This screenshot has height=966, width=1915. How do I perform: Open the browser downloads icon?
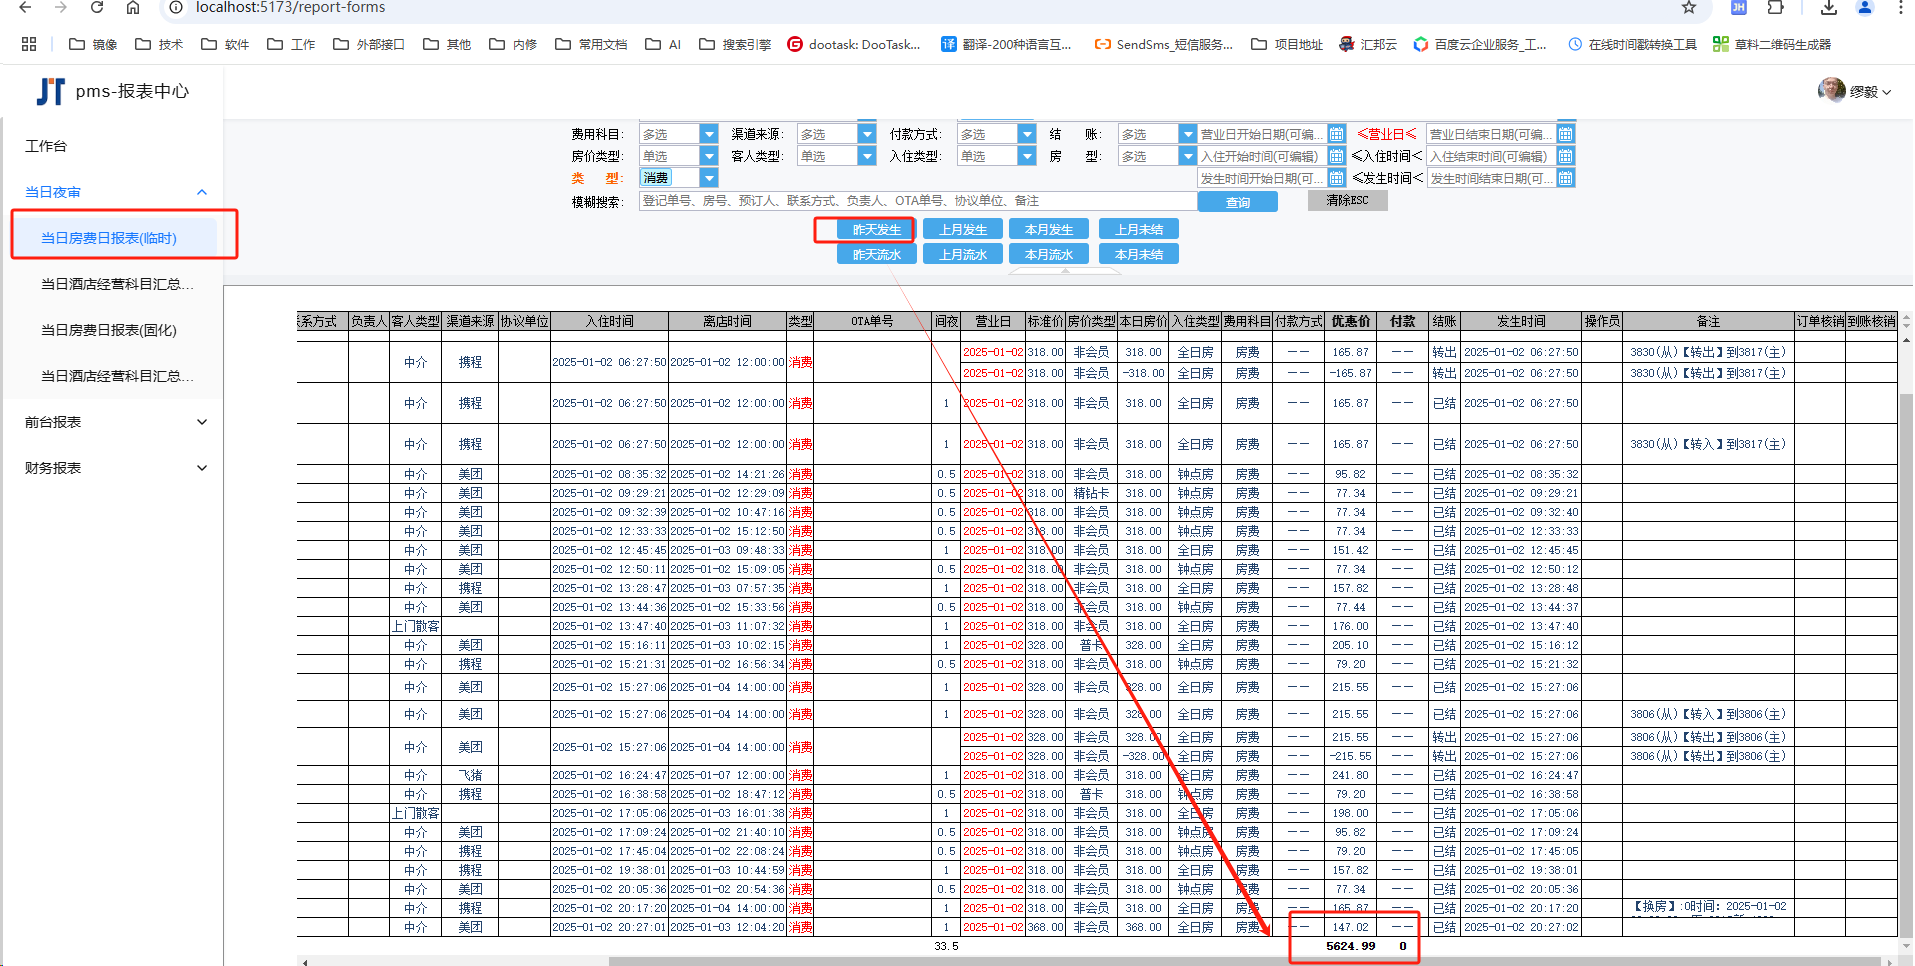tap(1828, 8)
